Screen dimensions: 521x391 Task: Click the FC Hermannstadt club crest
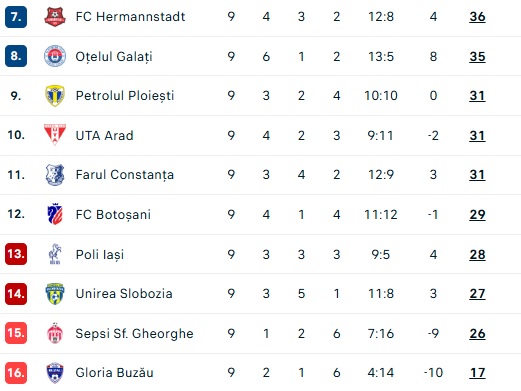[55, 17]
